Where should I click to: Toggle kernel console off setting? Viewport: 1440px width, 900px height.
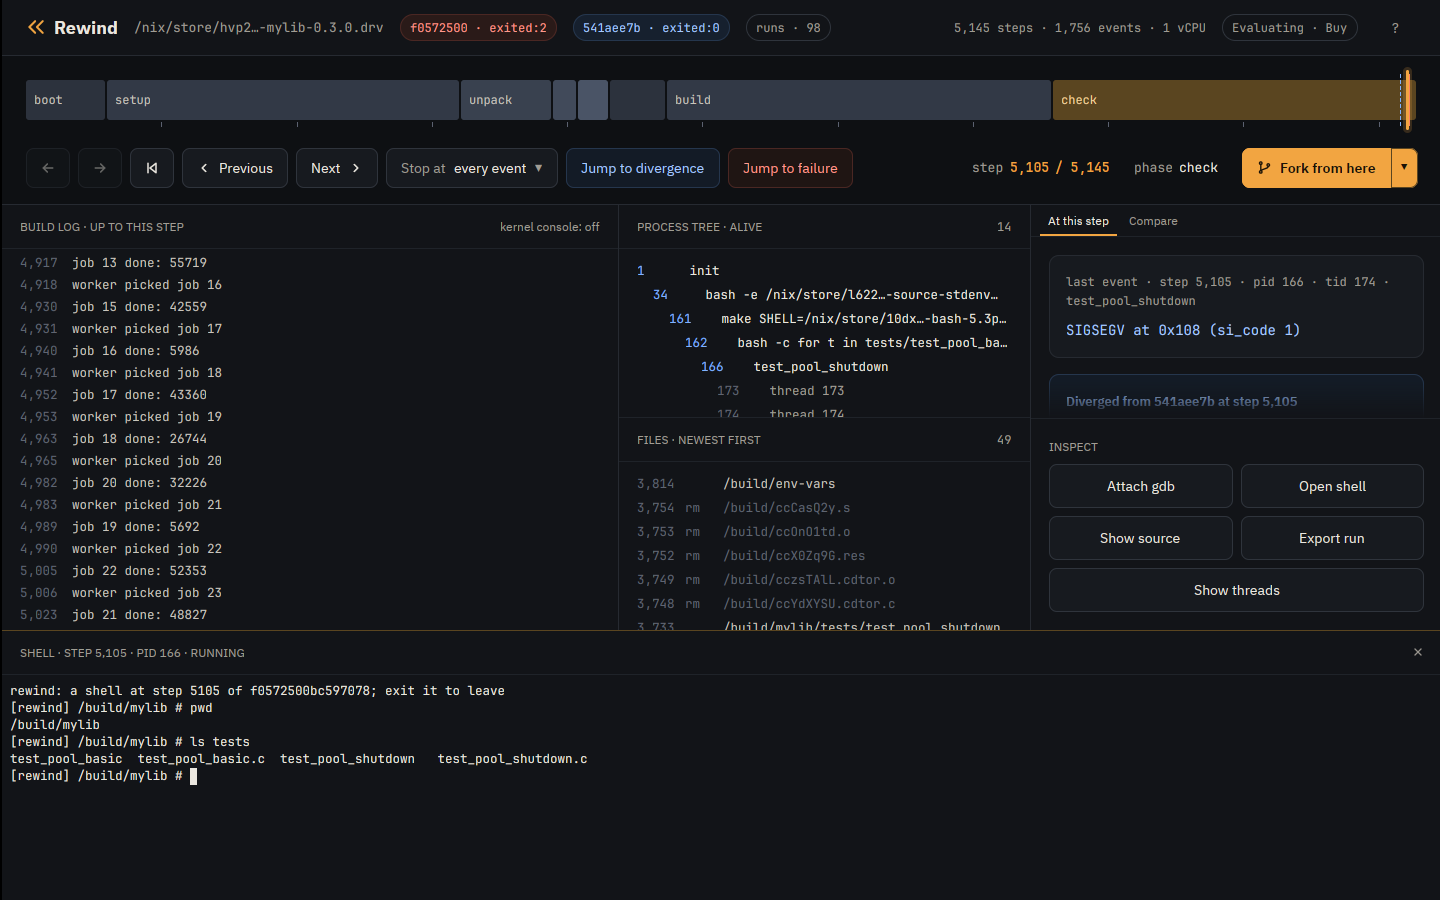tap(549, 227)
